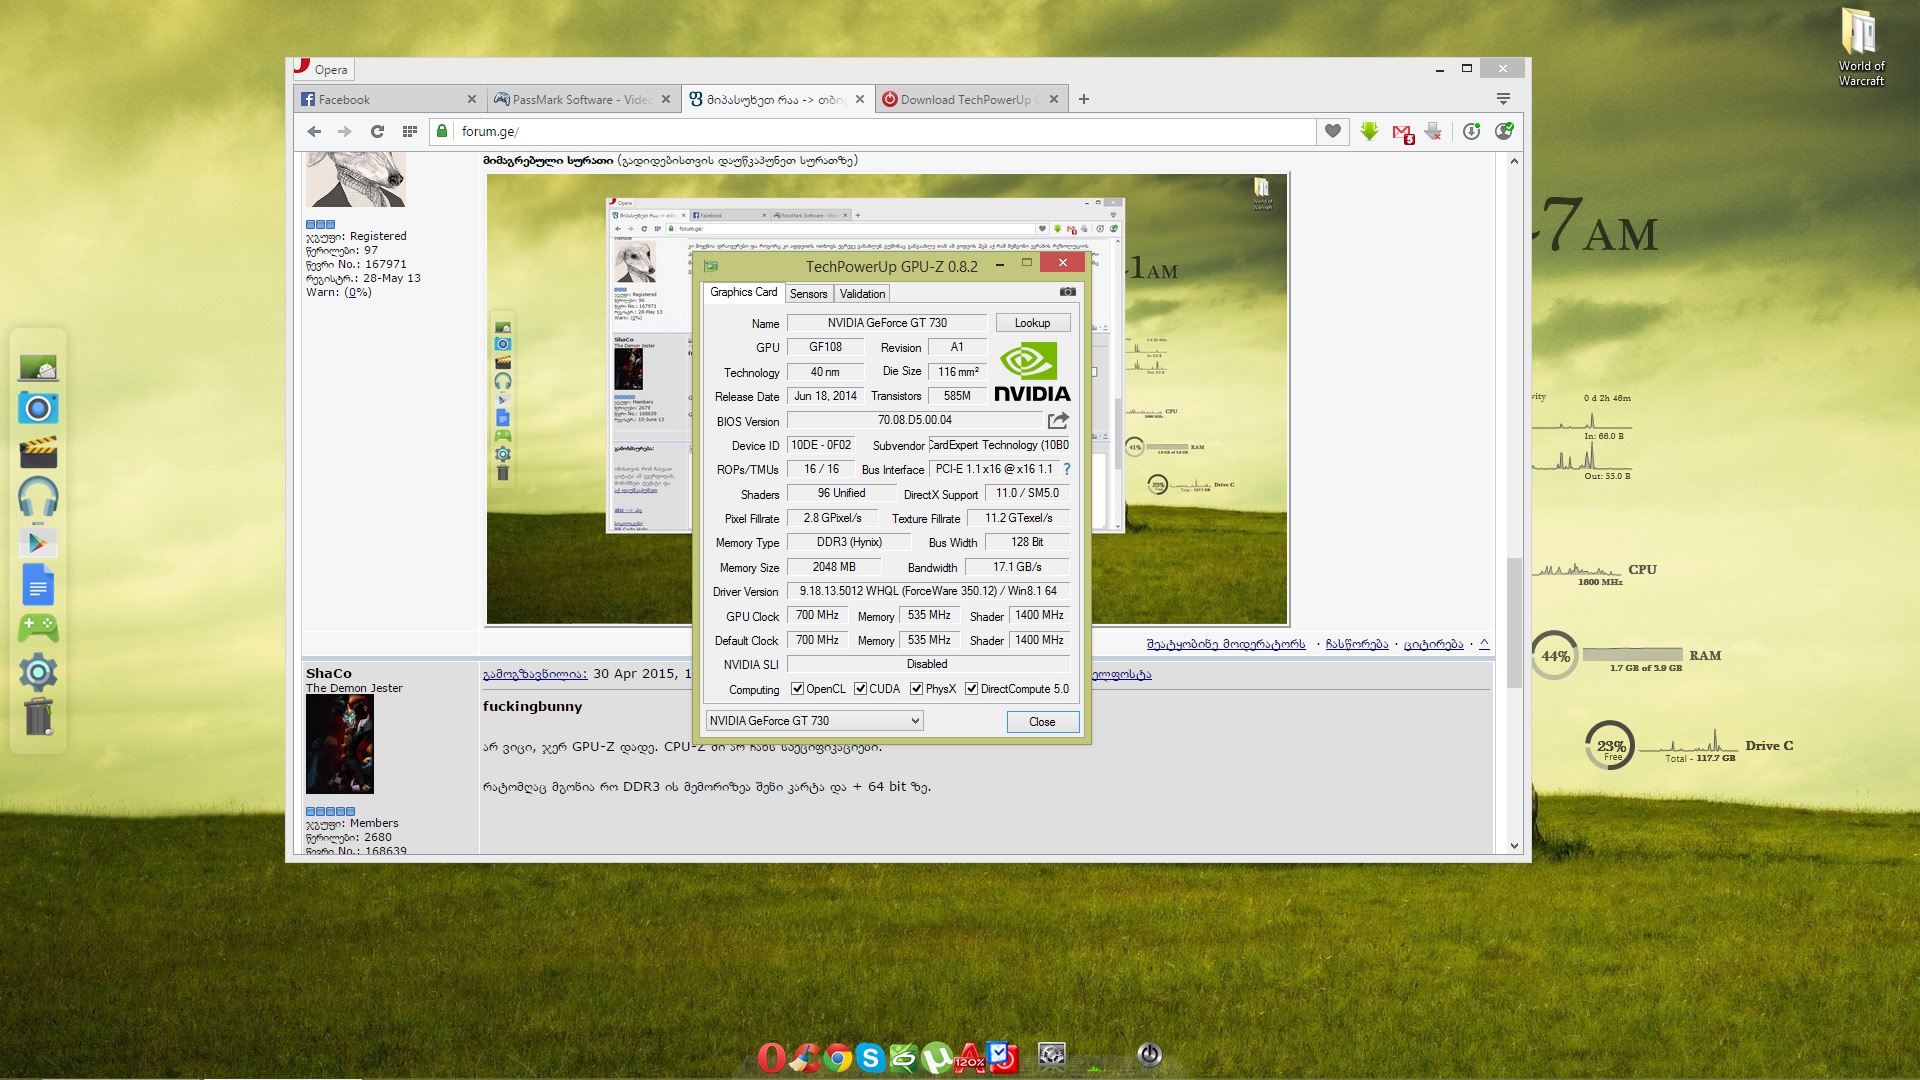
Task: Expand the NVIDIA GeForce GT 730 dropdown
Action: 914,721
